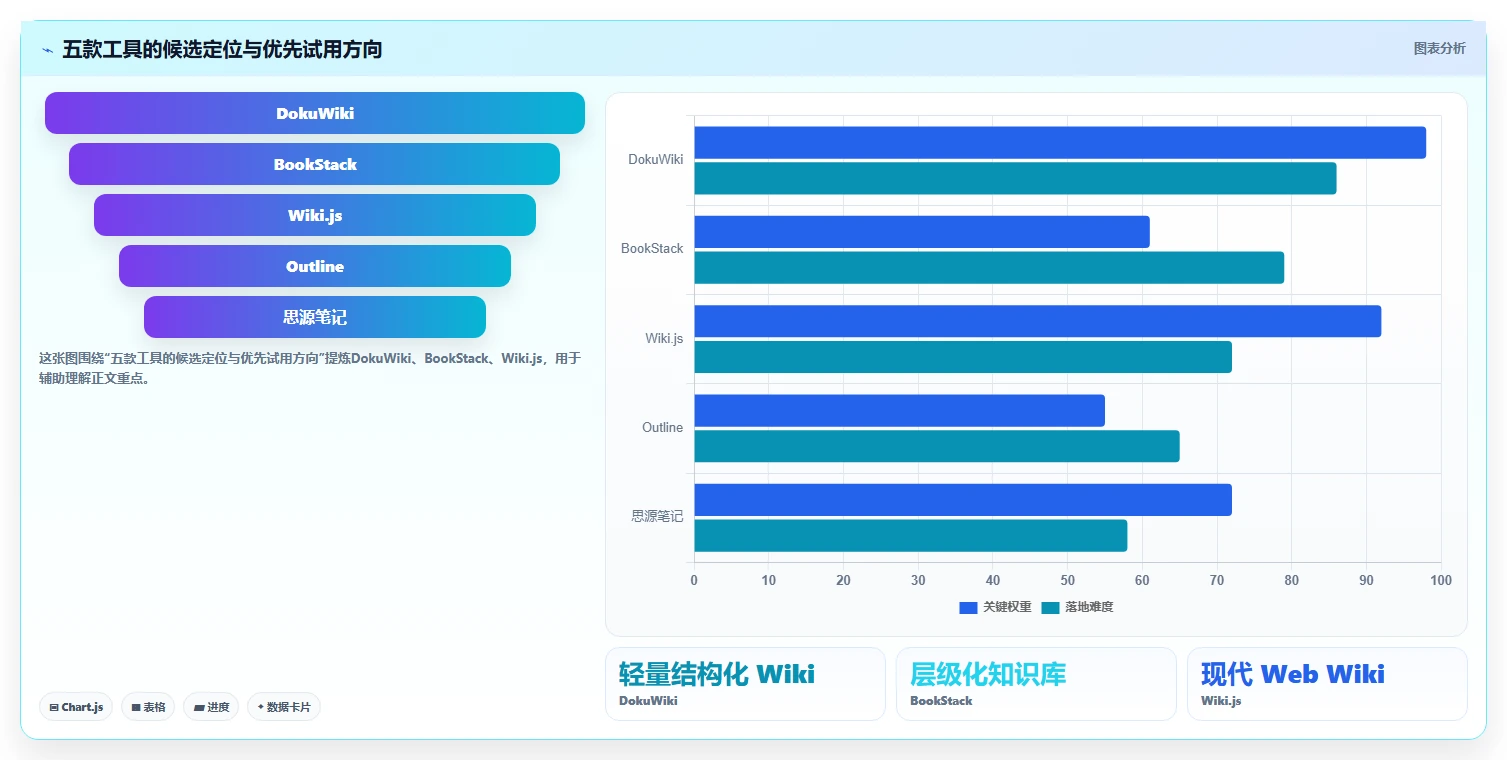The image size is (1507, 760).
Task: Click the BookStack subtitle in second card
Action: (941, 701)
